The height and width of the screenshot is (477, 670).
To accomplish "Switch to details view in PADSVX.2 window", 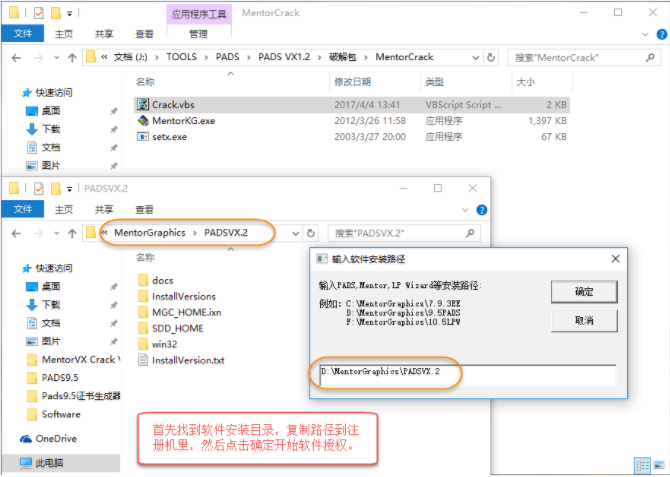I will (642, 466).
